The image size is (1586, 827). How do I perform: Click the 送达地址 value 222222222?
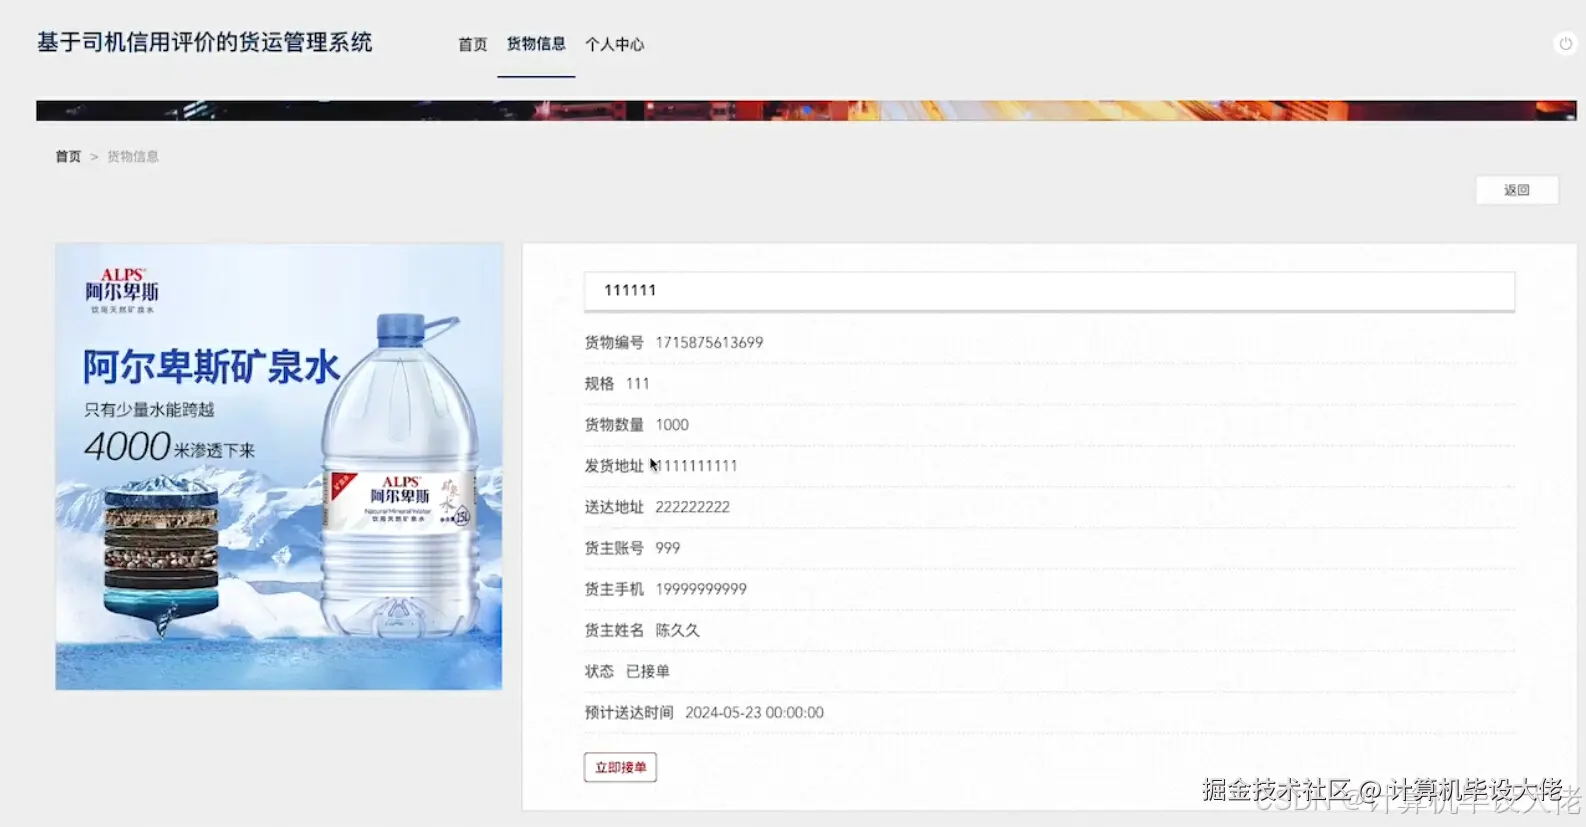(x=692, y=507)
